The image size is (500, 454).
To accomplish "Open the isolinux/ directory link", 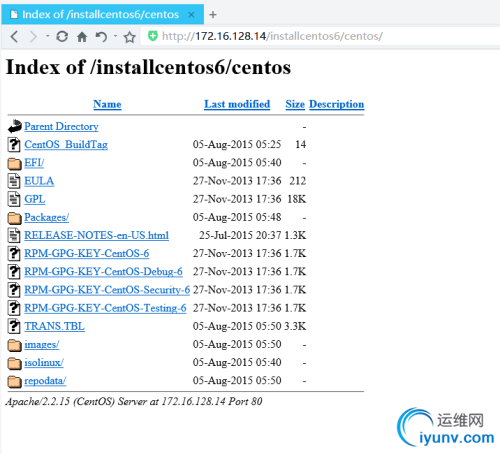I will click(x=44, y=363).
